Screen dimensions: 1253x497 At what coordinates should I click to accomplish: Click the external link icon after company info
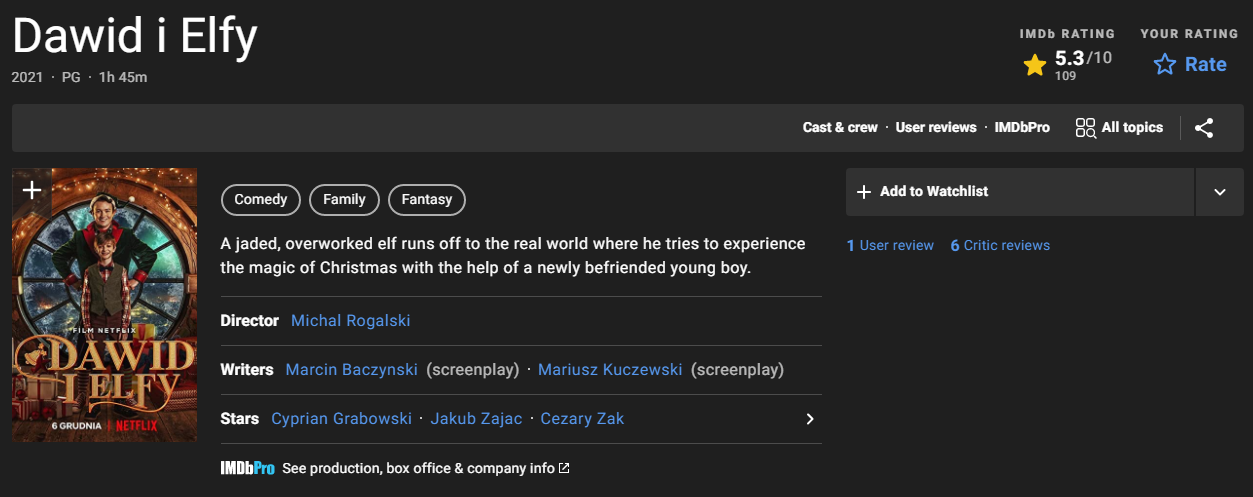click(564, 468)
